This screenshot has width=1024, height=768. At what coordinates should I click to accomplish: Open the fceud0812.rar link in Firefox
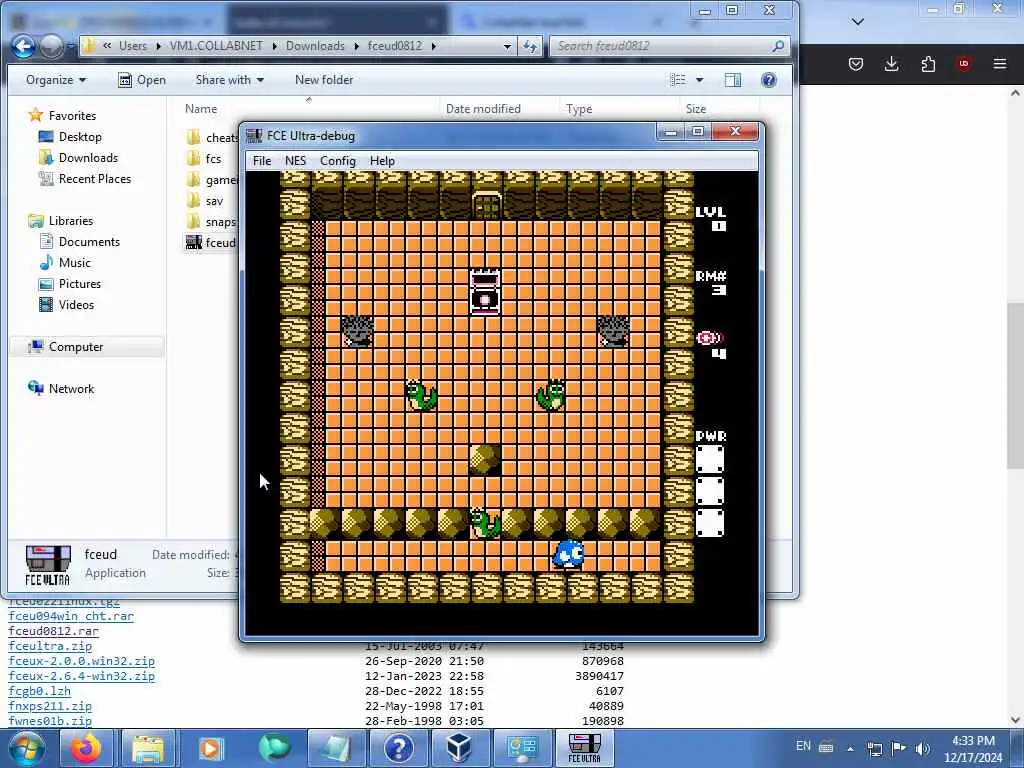click(x=54, y=632)
